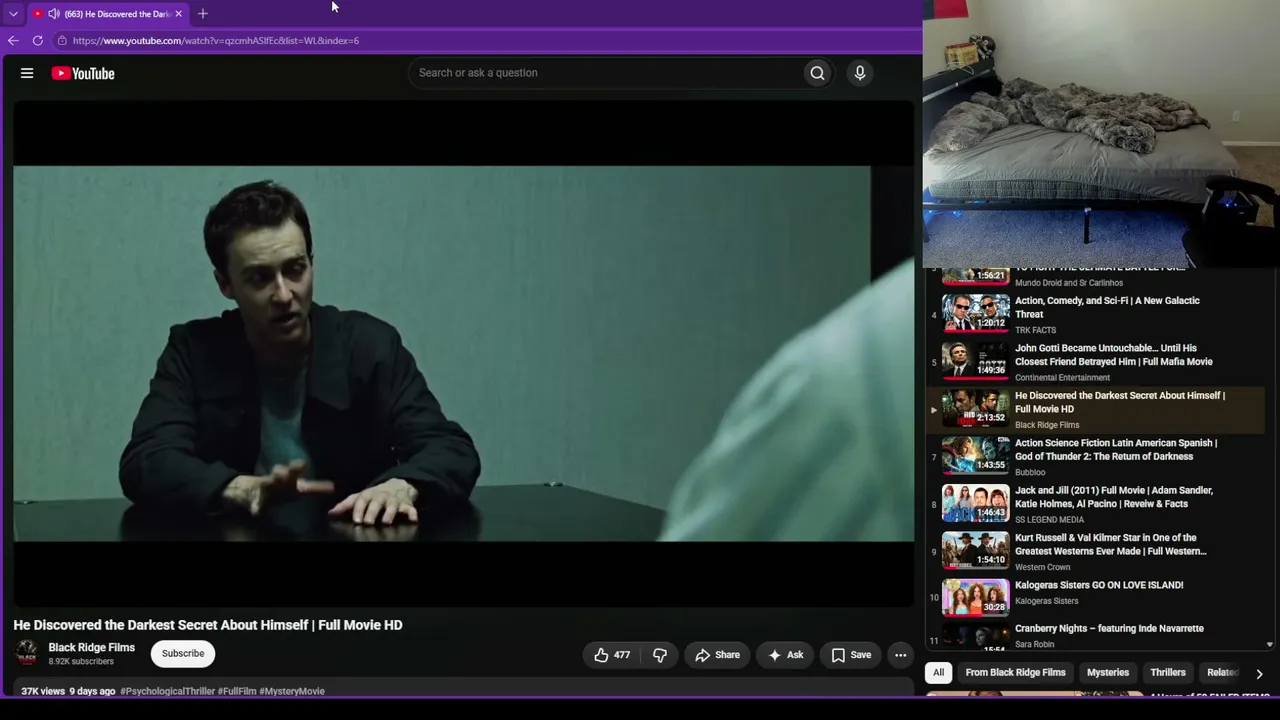Image resolution: width=1280 pixels, height=720 pixels.
Task: Click 'Kalogeras Sisters' channel name under the title
Action: [1046, 601]
